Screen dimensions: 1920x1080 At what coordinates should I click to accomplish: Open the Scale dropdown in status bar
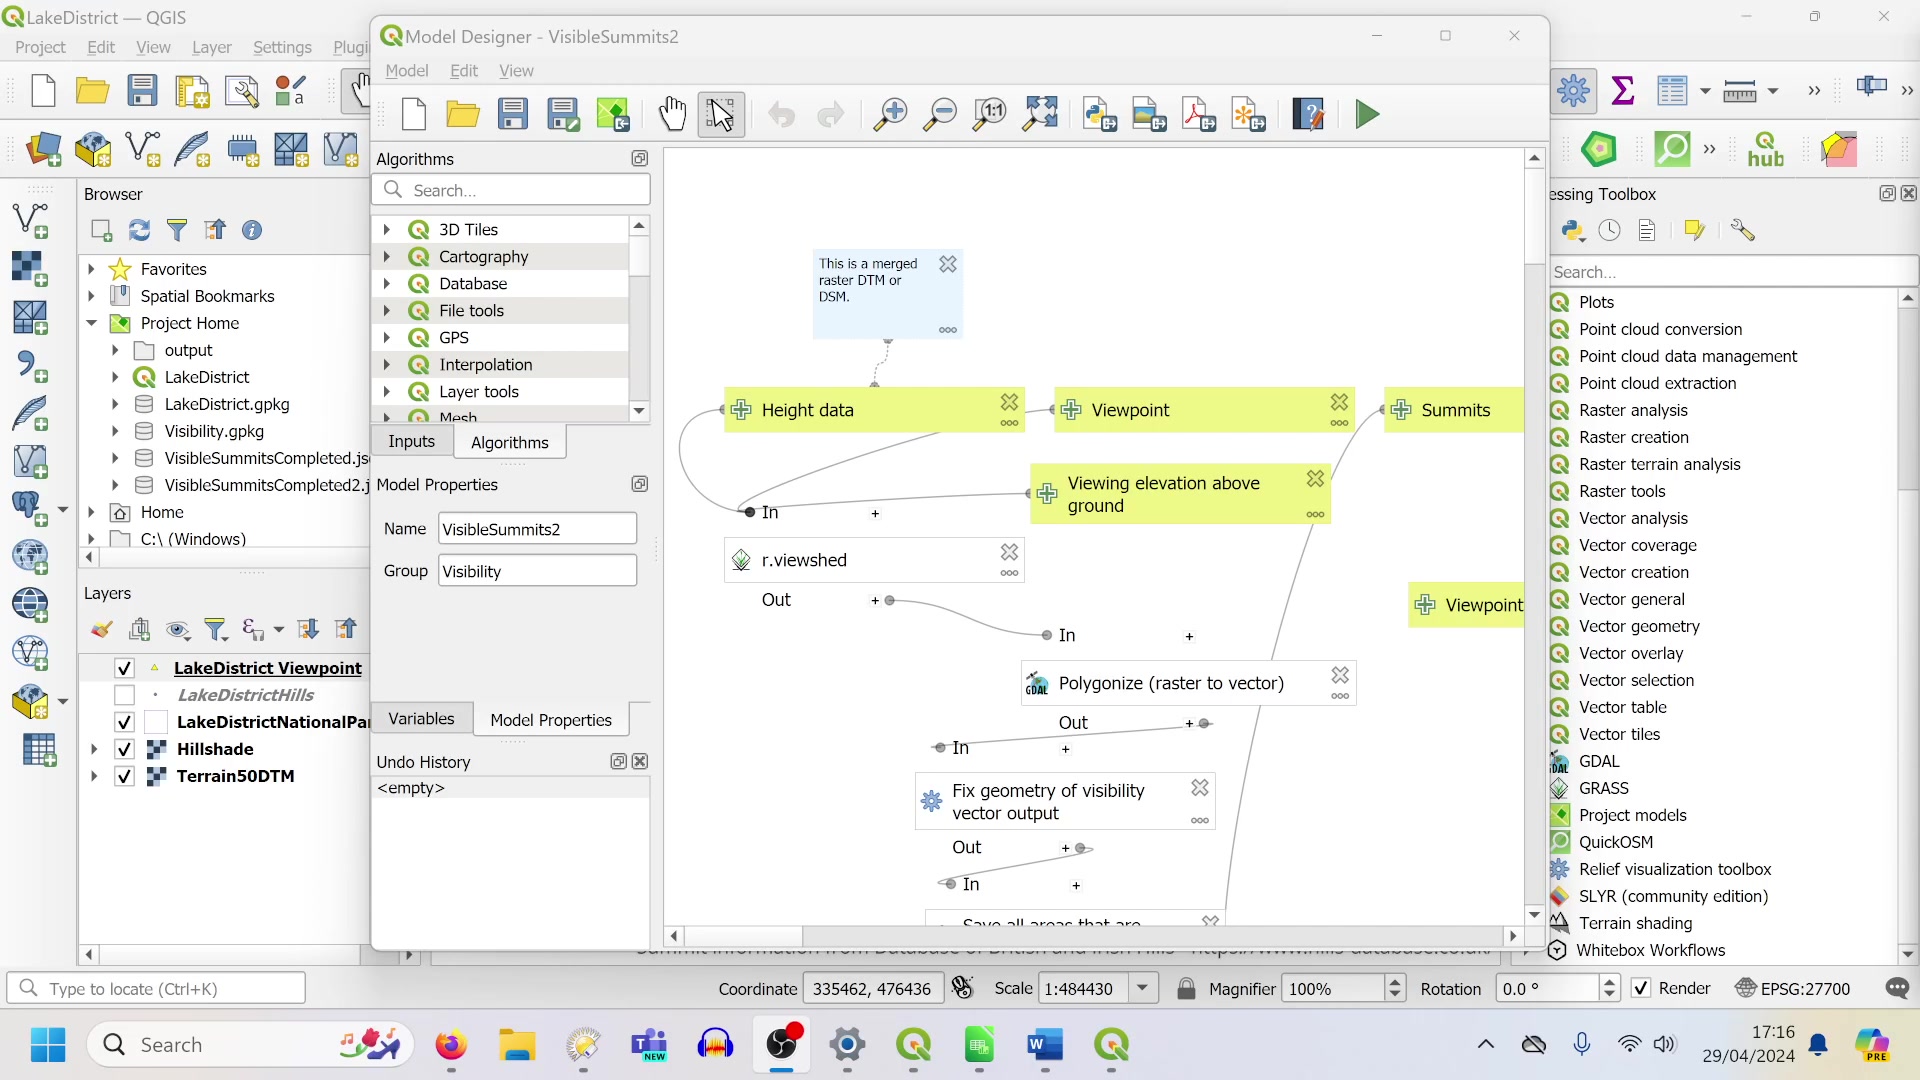1142,988
